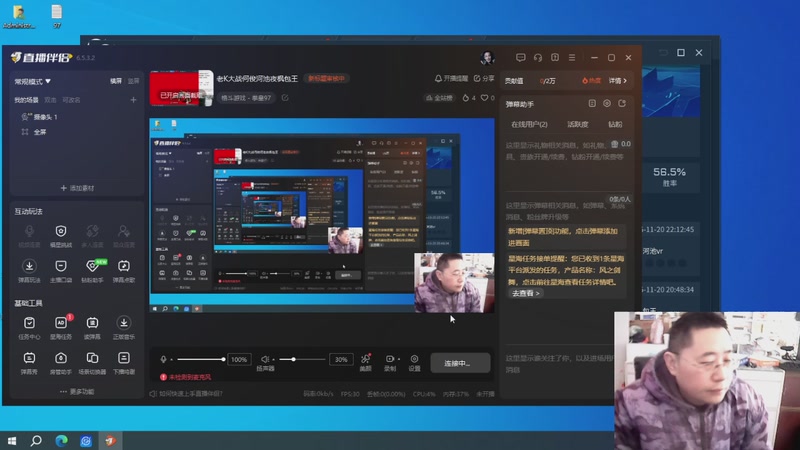Open feedback icon beside headset

[x=555, y=58]
